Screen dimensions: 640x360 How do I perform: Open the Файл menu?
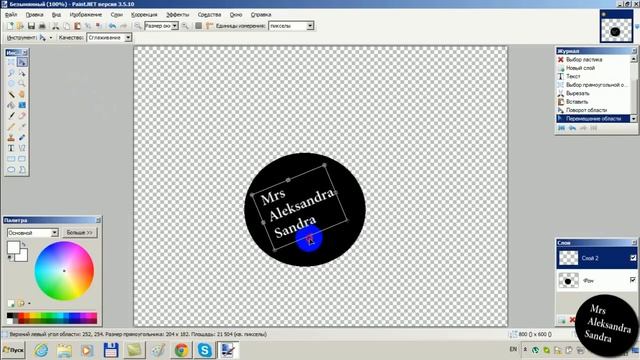(x=11, y=15)
